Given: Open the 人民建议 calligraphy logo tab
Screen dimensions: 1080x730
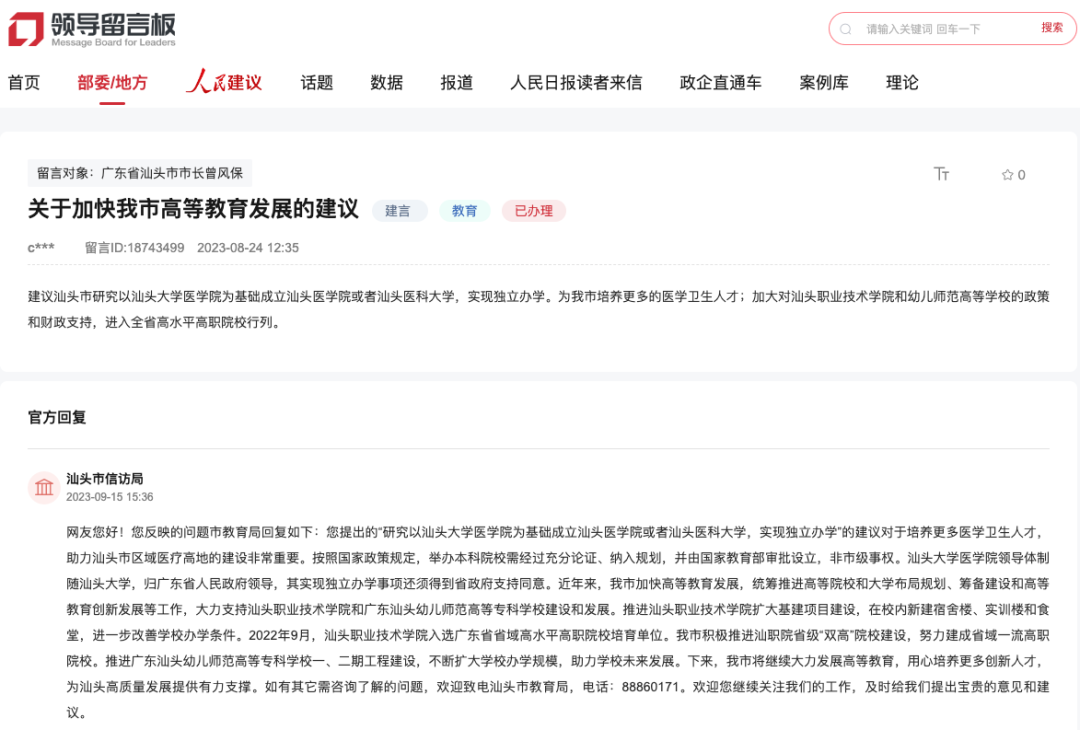Looking at the screenshot, I should point(224,83).
